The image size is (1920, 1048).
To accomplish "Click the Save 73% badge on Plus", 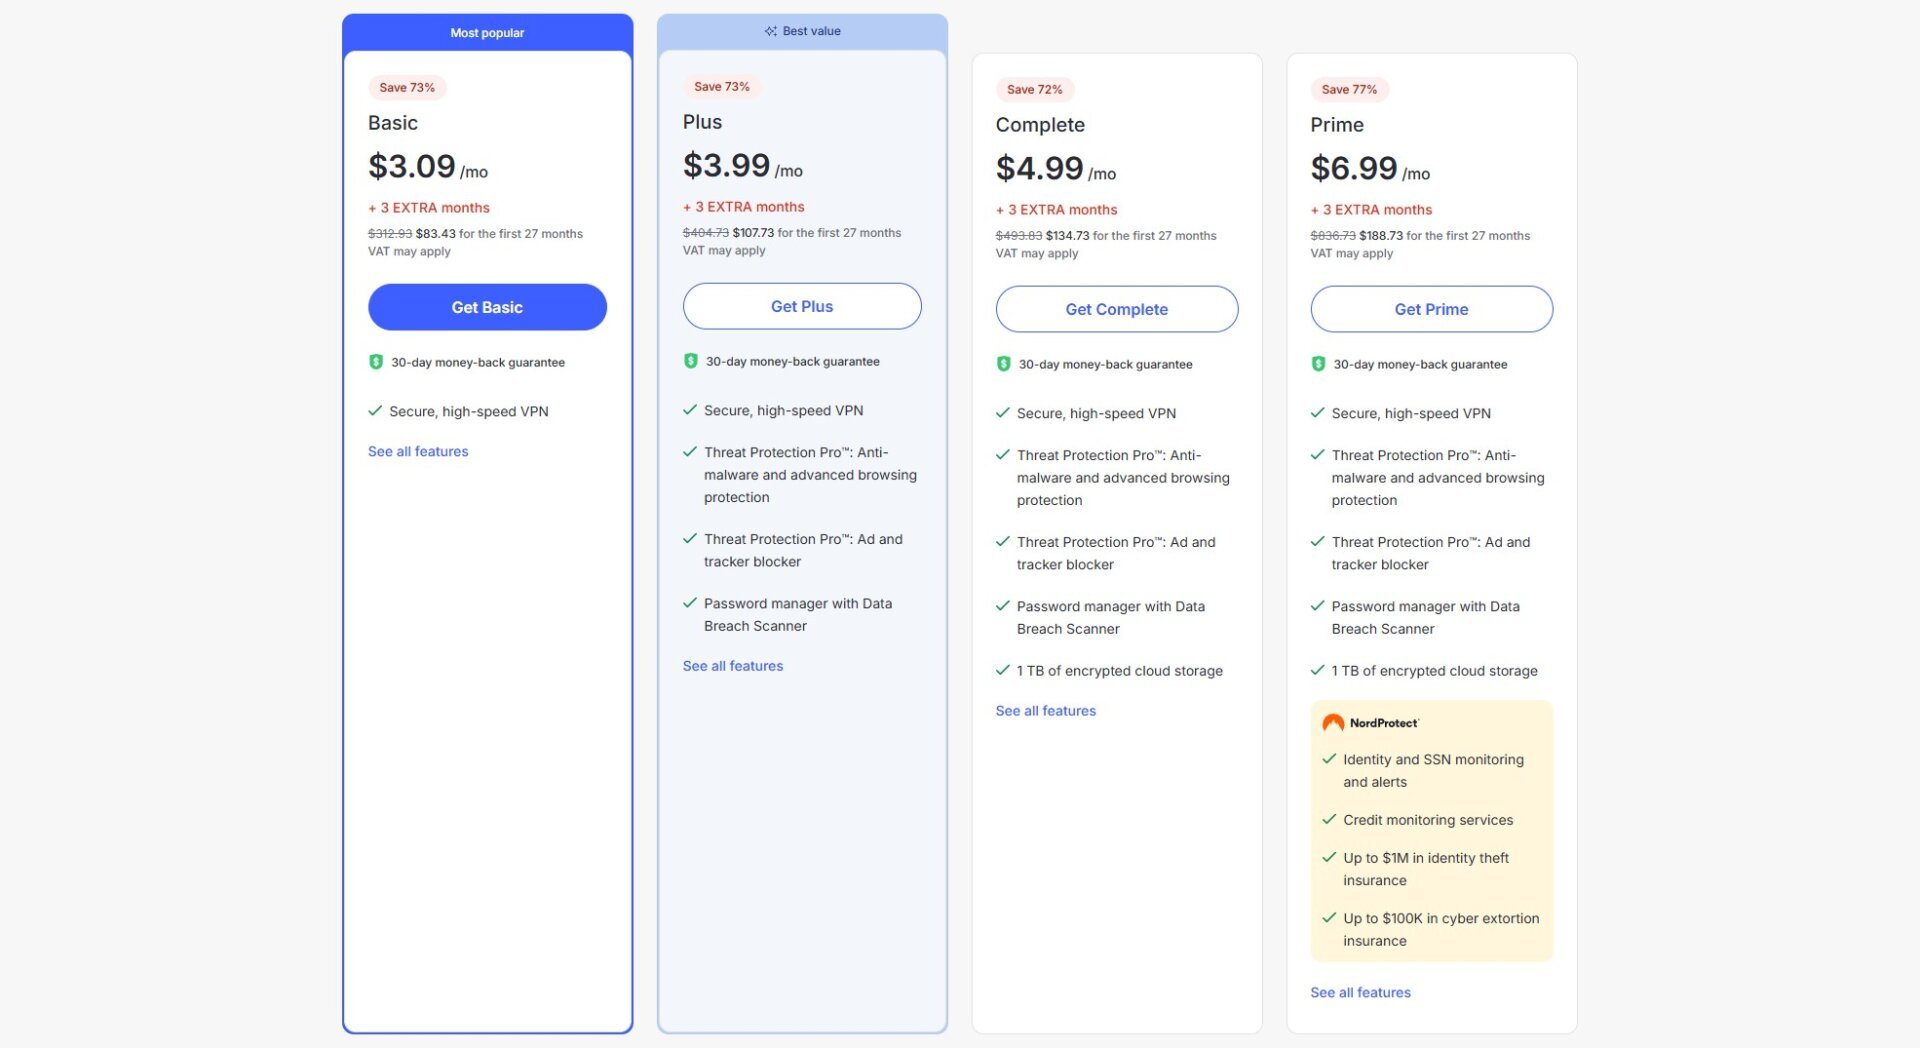I will pos(722,87).
